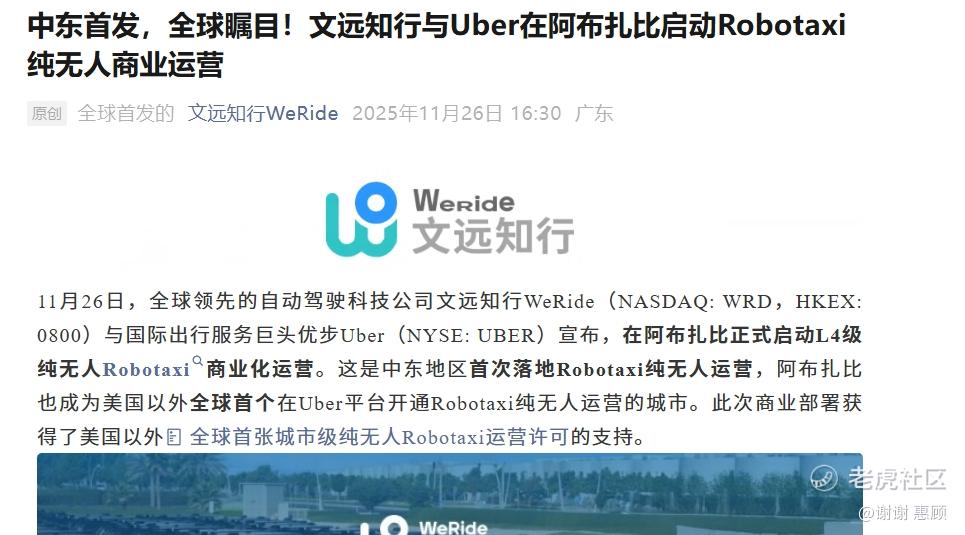Click the 原创 original tag badge
965x535 pixels.
pyautogui.click(x=47, y=113)
